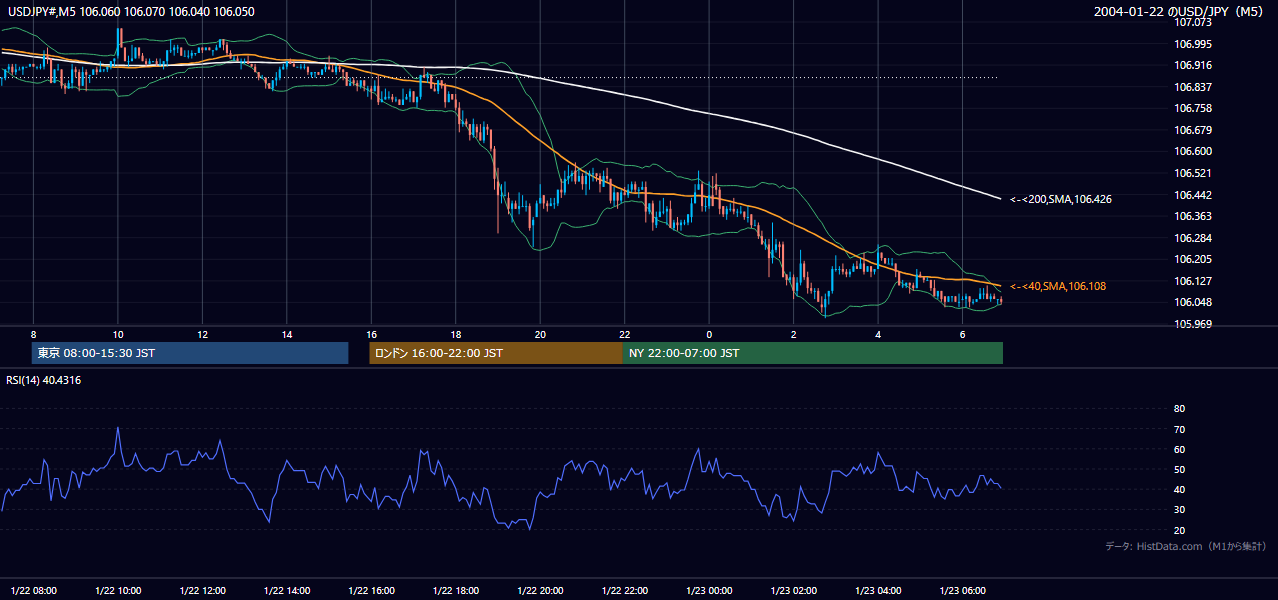Click the 1/22 18:00 bottom time label
Image resolution: width=1278 pixels, height=600 pixels.
[456, 590]
